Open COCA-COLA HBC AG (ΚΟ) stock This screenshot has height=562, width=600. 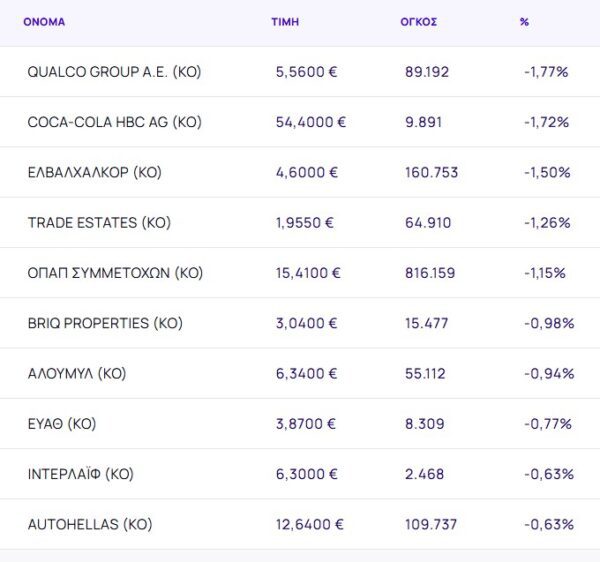coord(115,122)
